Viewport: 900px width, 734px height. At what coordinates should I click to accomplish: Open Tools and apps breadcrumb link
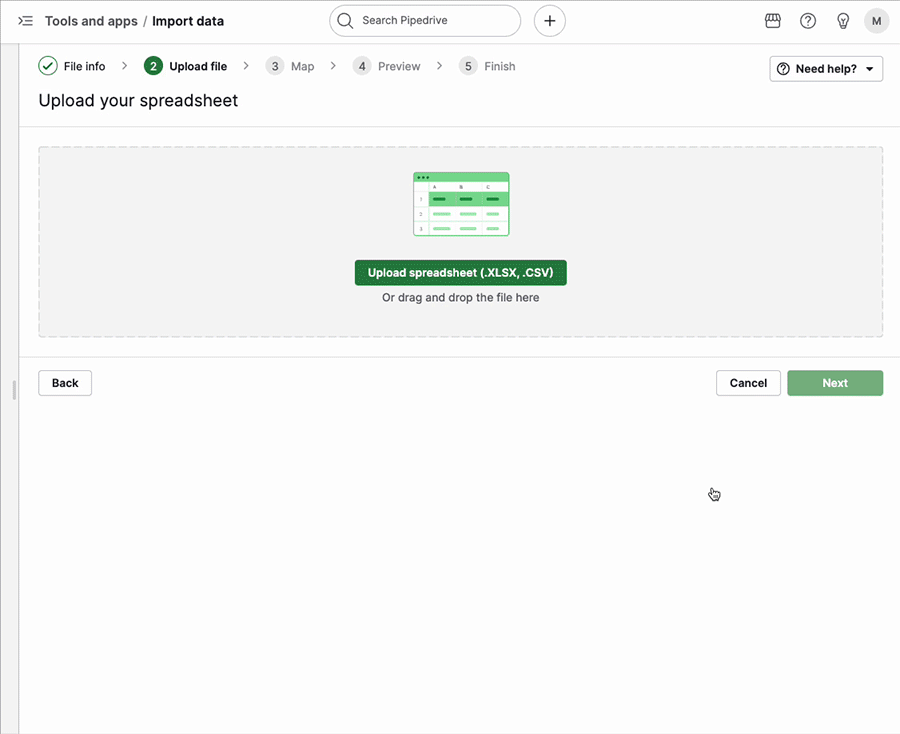[x=91, y=21]
